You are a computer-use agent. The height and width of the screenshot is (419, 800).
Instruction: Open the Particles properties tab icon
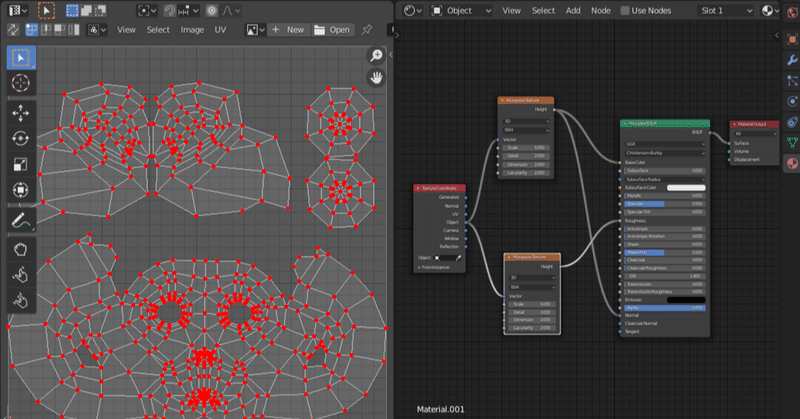click(792, 81)
